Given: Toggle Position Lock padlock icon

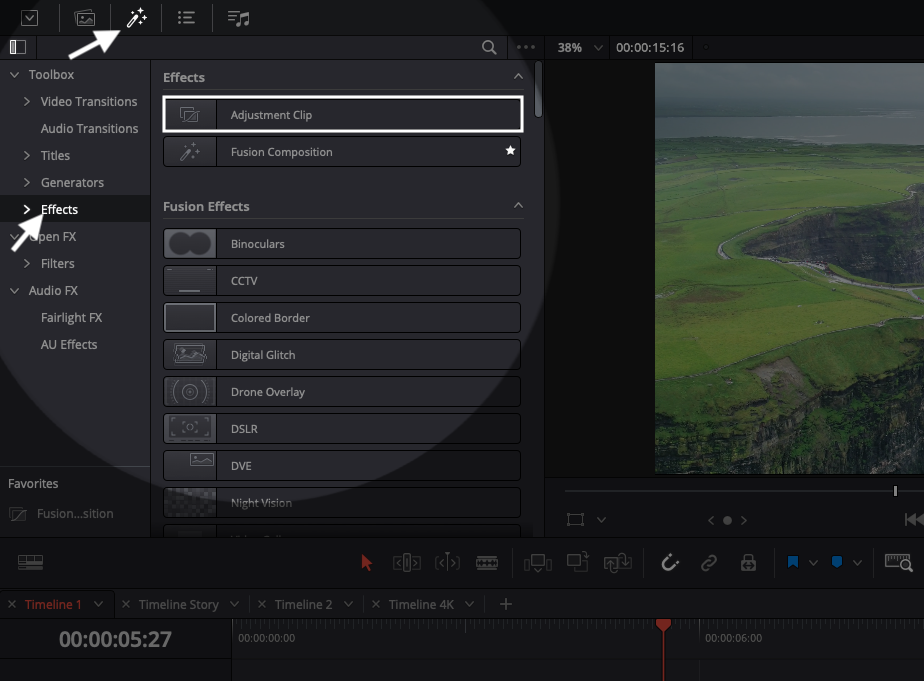Looking at the screenshot, I should 748,563.
